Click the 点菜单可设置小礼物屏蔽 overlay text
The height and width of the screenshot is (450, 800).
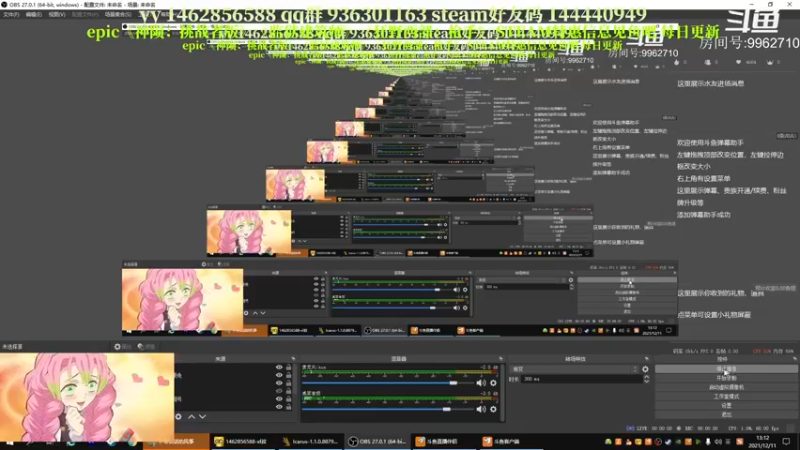[714, 315]
